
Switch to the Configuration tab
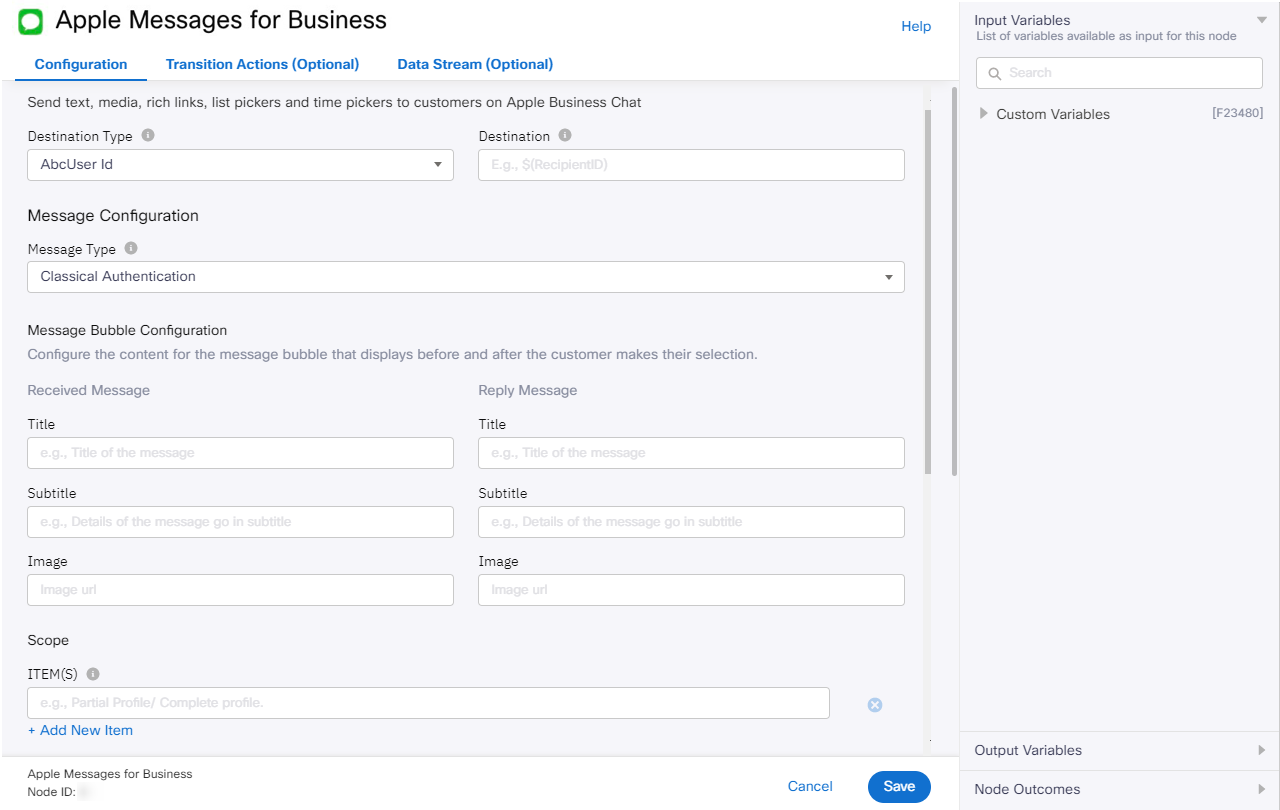pos(81,64)
